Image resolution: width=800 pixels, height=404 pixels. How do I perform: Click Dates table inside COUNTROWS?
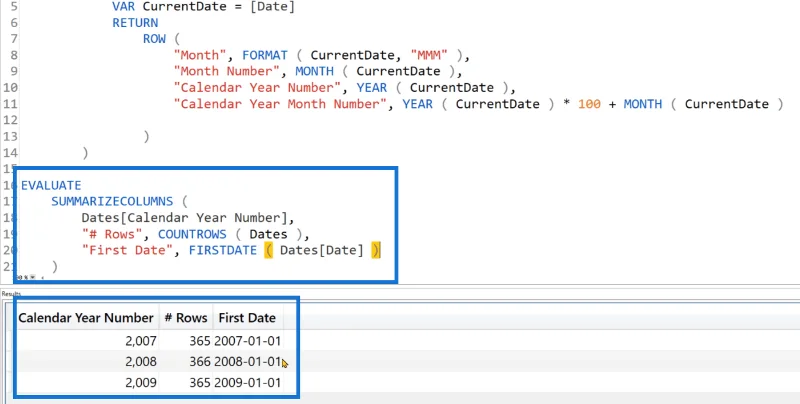(268, 234)
